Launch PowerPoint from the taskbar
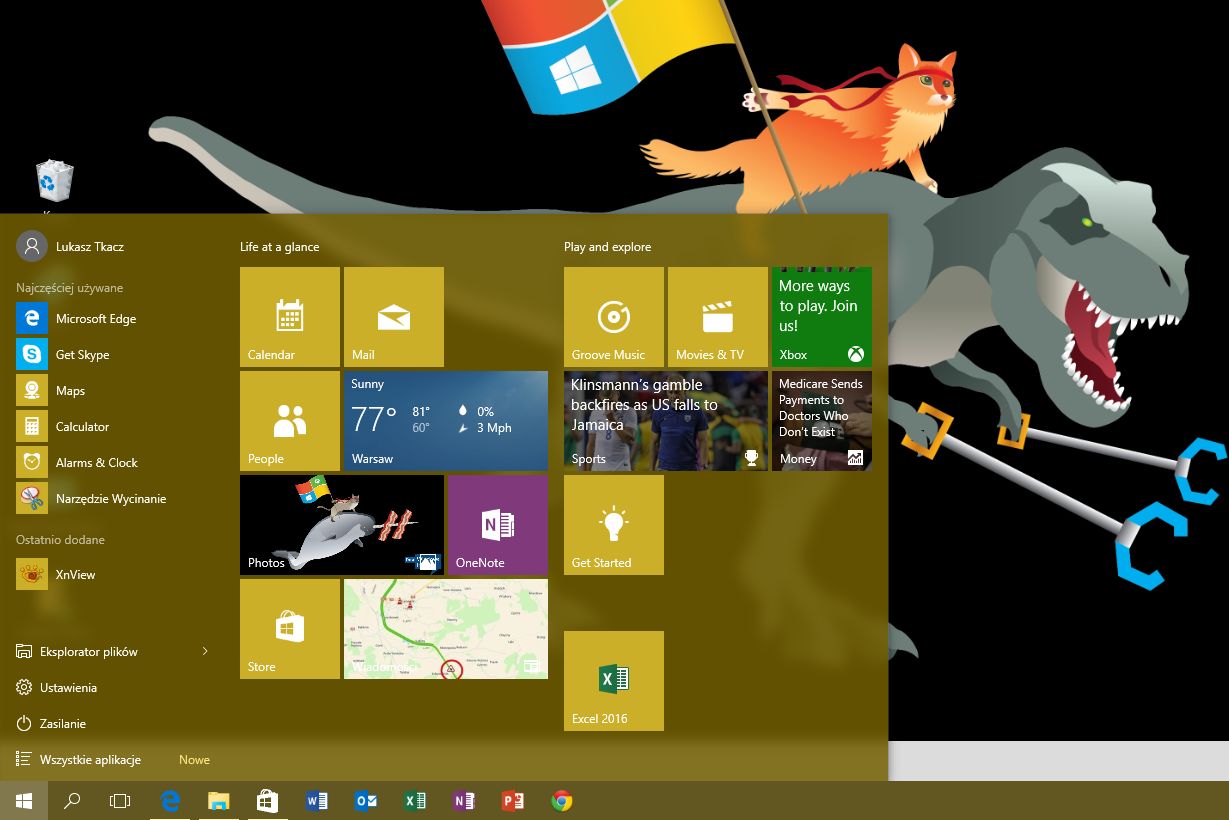 [x=512, y=800]
